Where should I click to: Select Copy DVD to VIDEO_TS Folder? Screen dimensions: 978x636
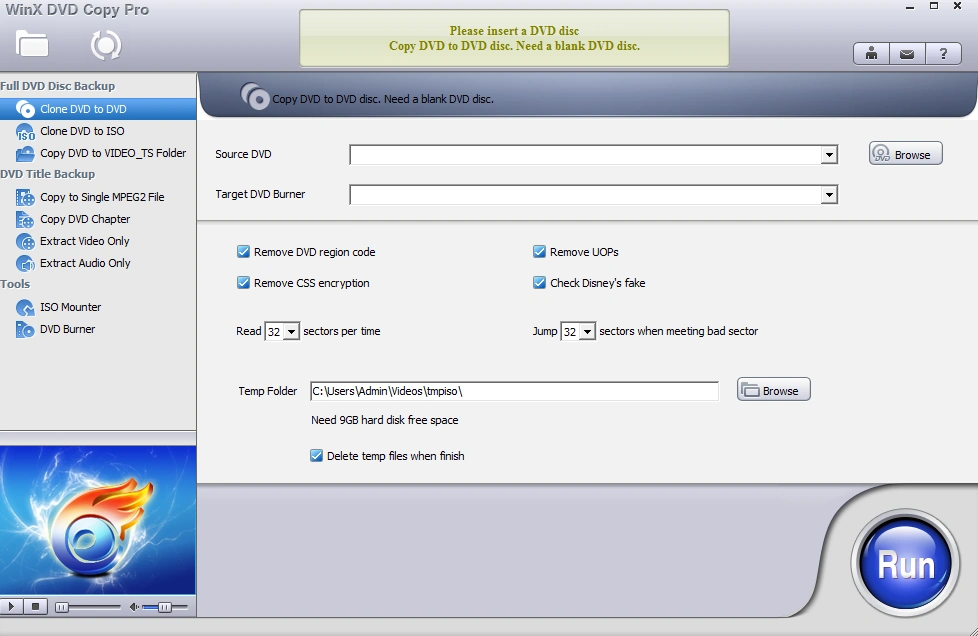98,153
